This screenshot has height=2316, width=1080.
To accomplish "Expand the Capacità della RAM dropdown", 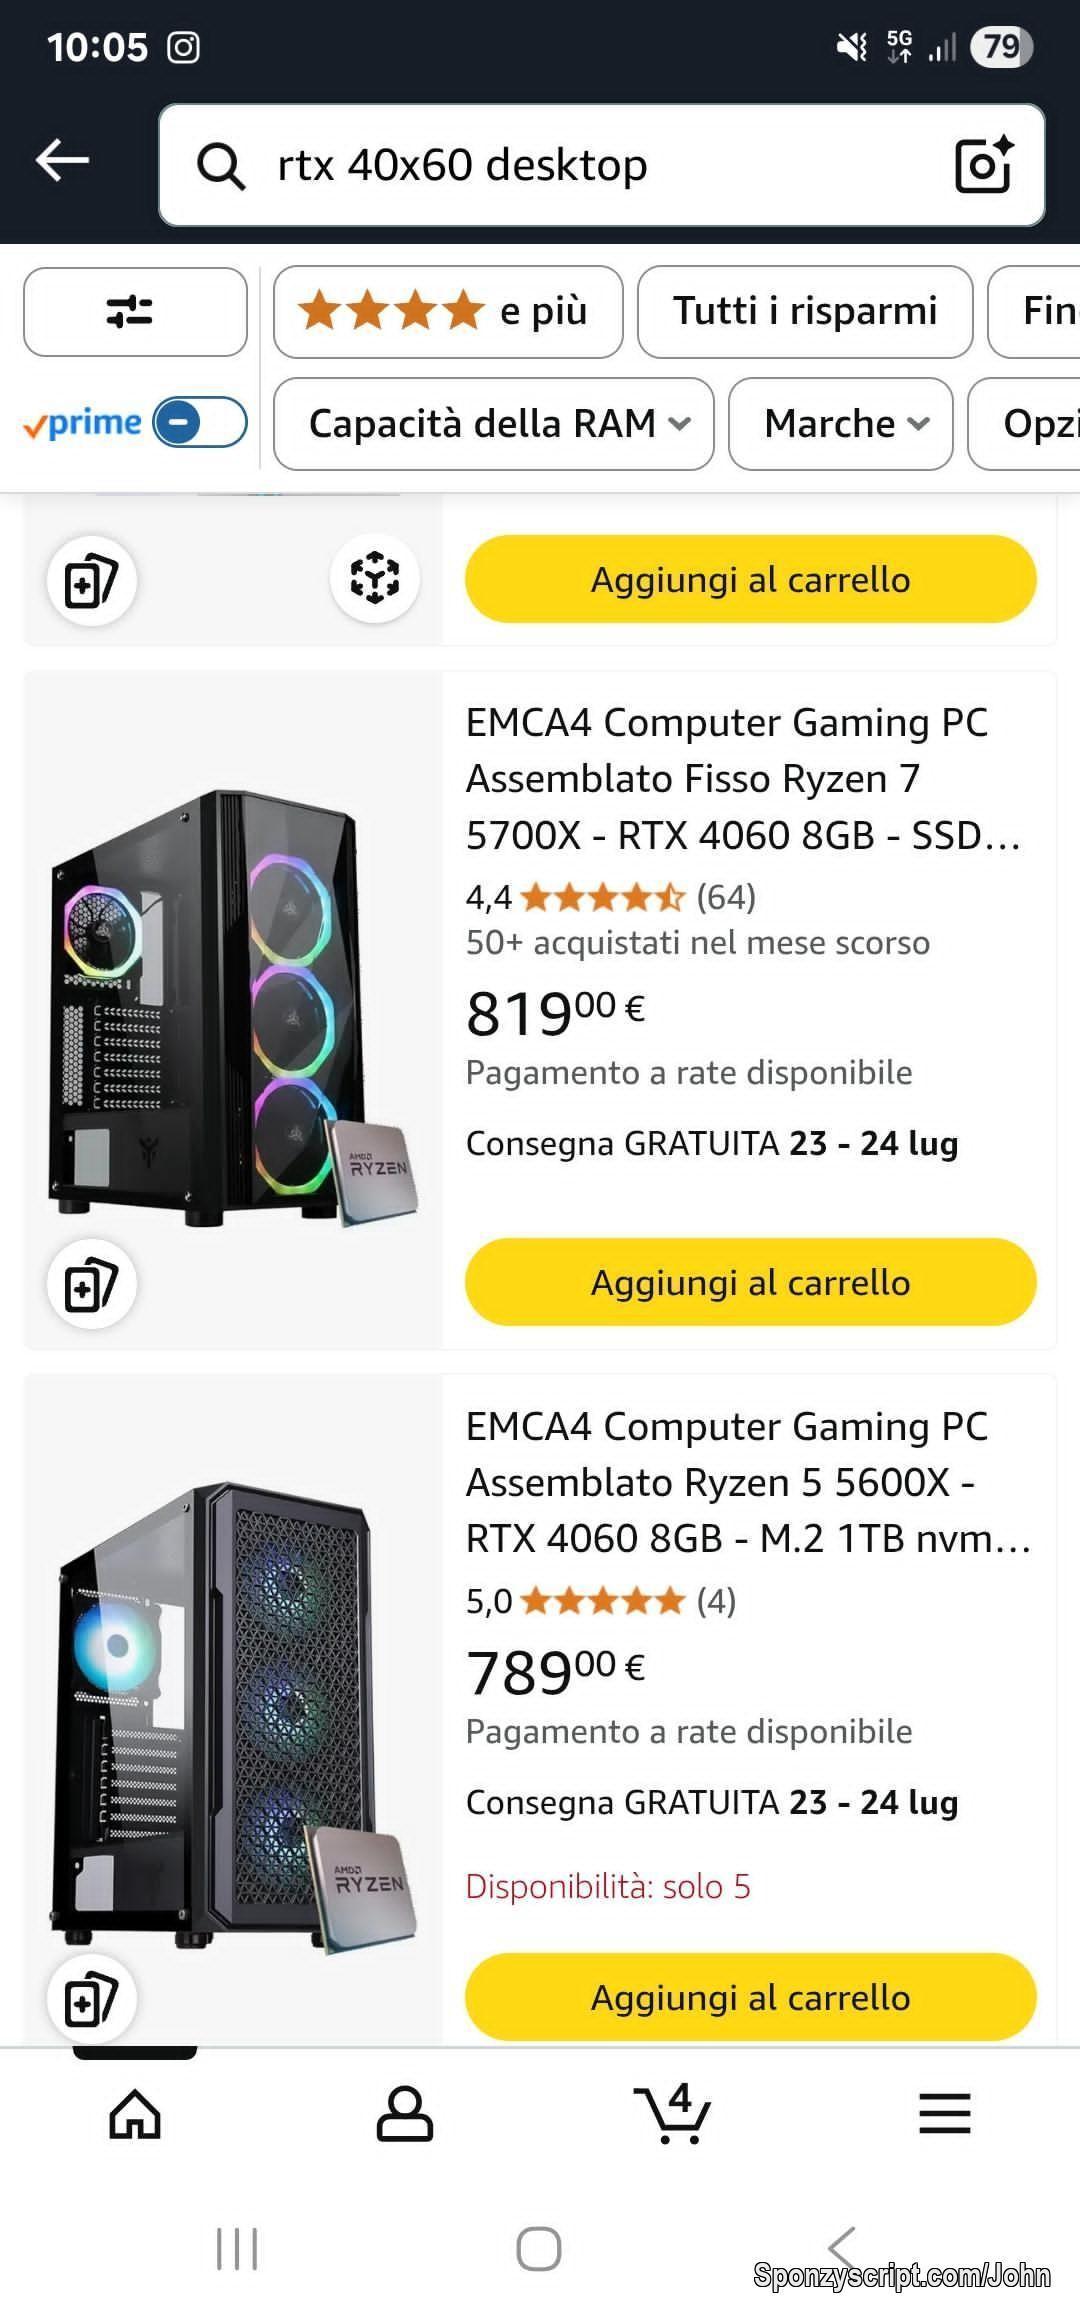I will (x=493, y=424).
